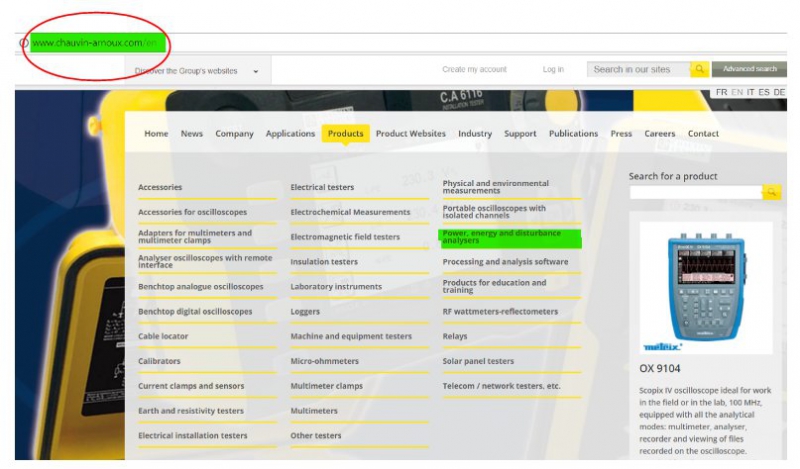Click the OX 9104 product title
800x469 pixels.
pos(660,368)
